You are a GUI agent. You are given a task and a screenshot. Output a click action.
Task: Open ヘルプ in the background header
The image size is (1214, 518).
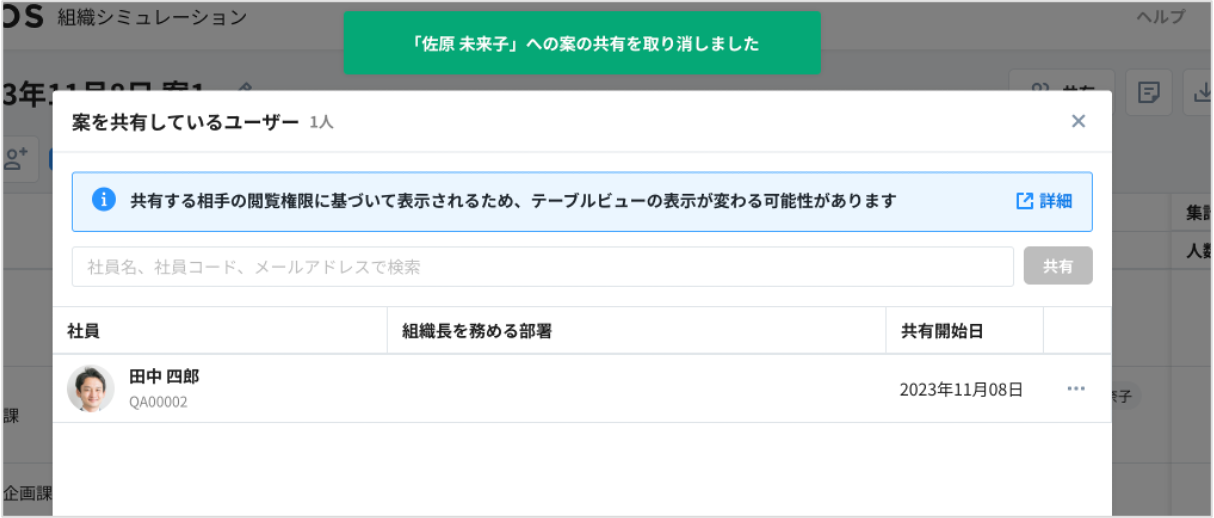1160,17
